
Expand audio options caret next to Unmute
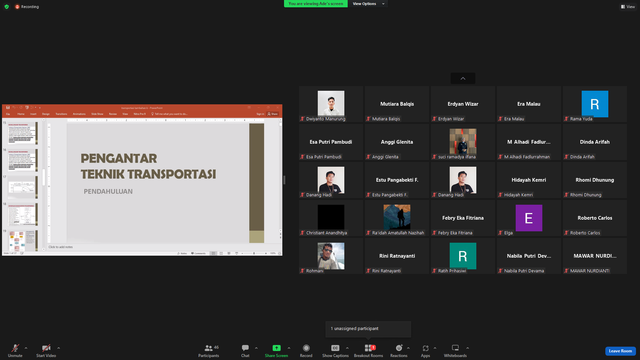pyautogui.click(x=26, y=348)
